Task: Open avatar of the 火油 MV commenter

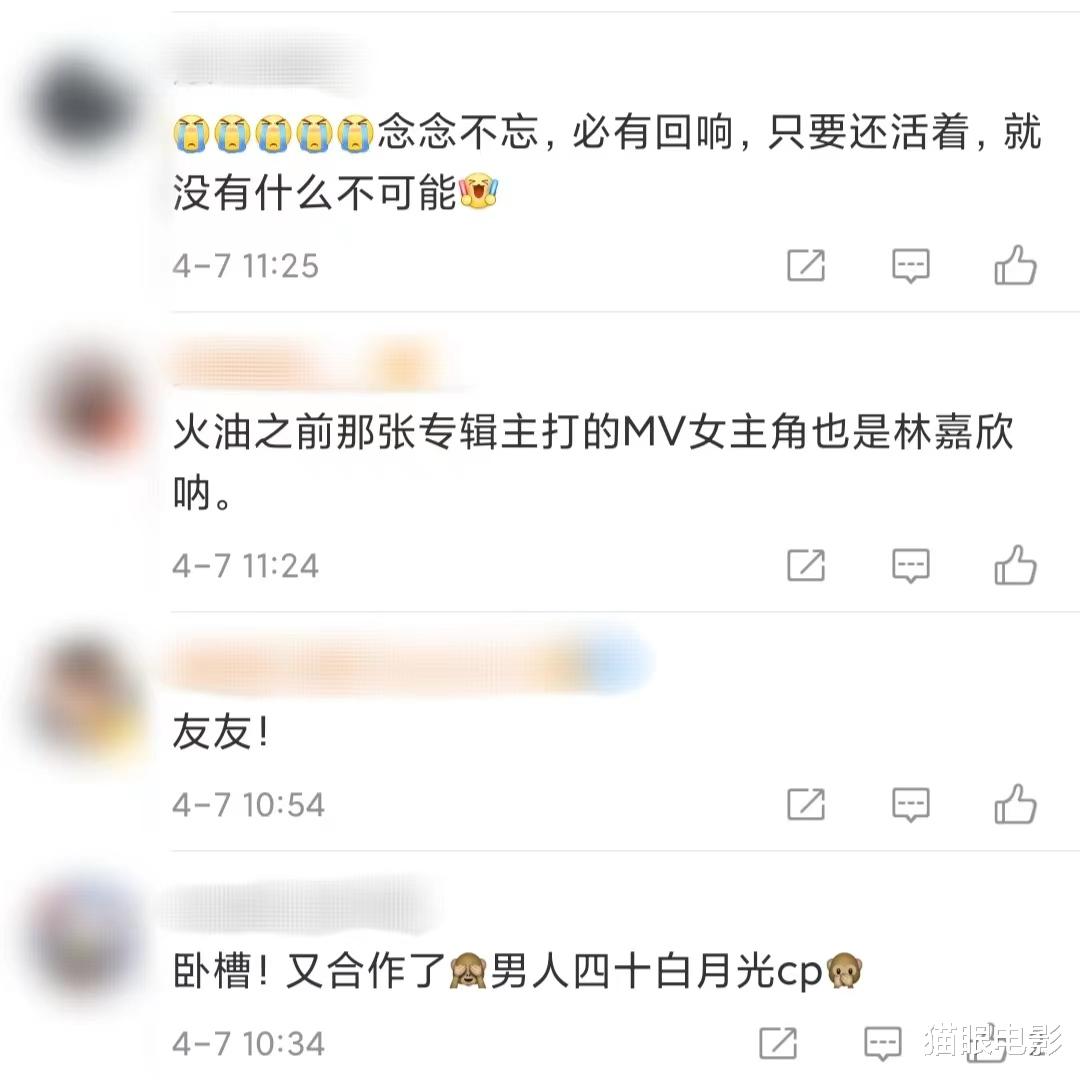Action: [88, 403]
